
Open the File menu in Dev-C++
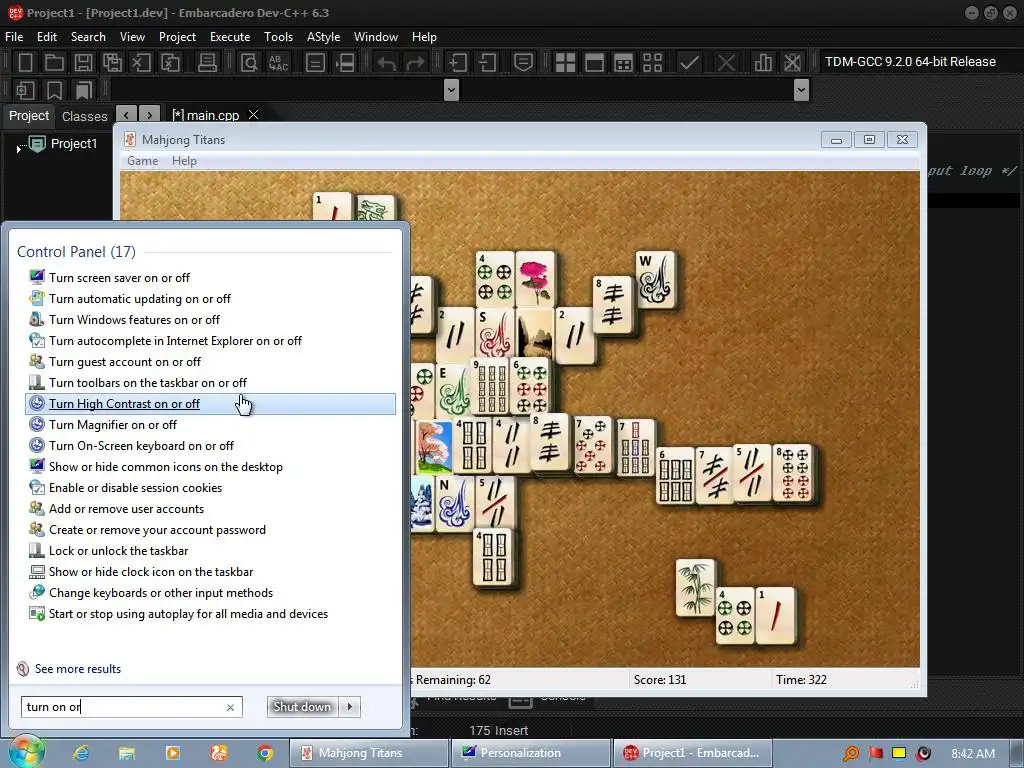pos(14,37)
